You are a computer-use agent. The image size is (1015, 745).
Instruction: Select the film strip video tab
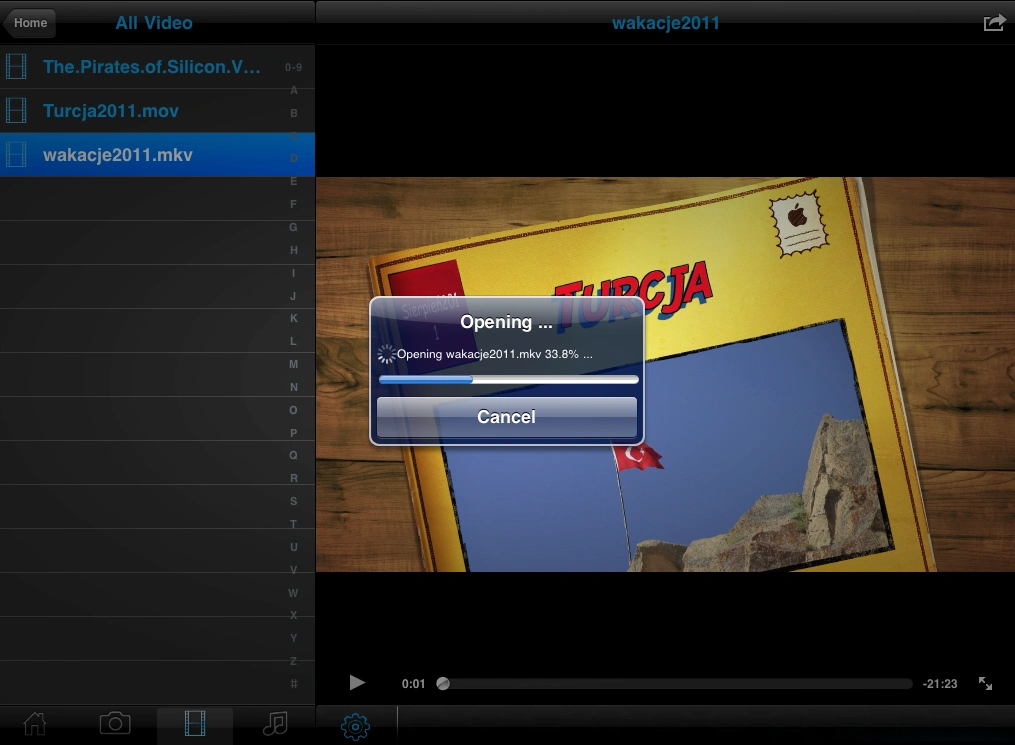pos(195,724)
